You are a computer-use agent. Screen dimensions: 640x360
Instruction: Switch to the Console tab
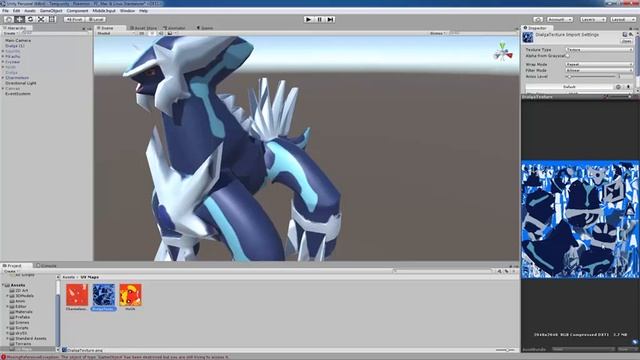tap(46, 265)
